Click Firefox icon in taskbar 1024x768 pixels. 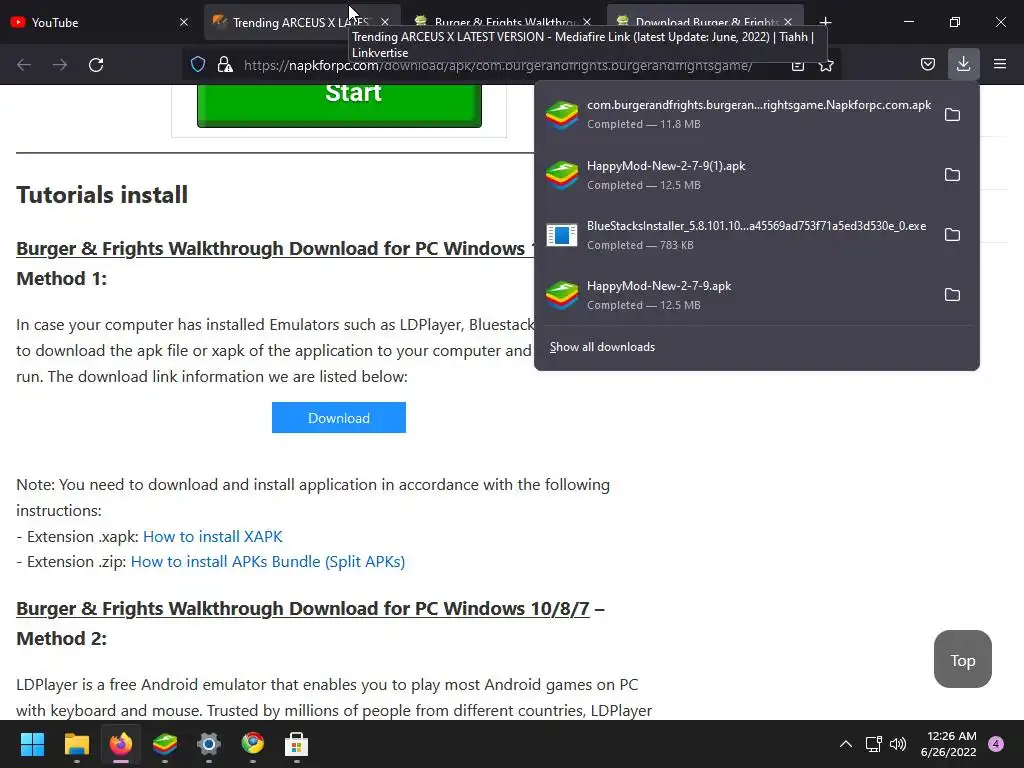121,744
